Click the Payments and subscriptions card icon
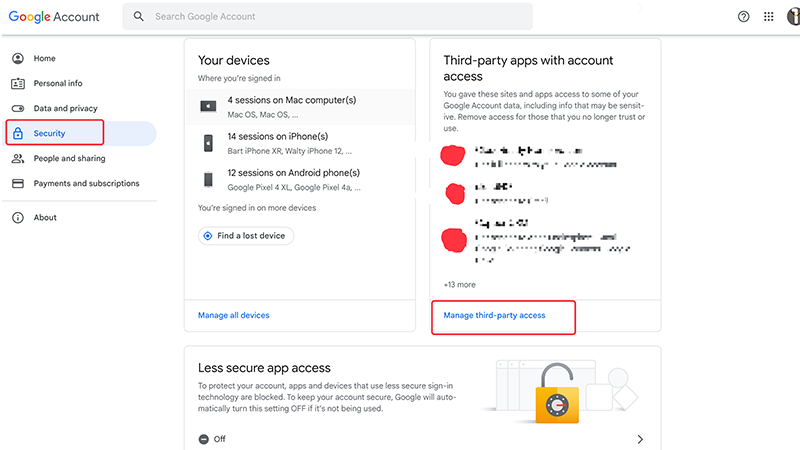800x450 pixels. pos(18,183)
